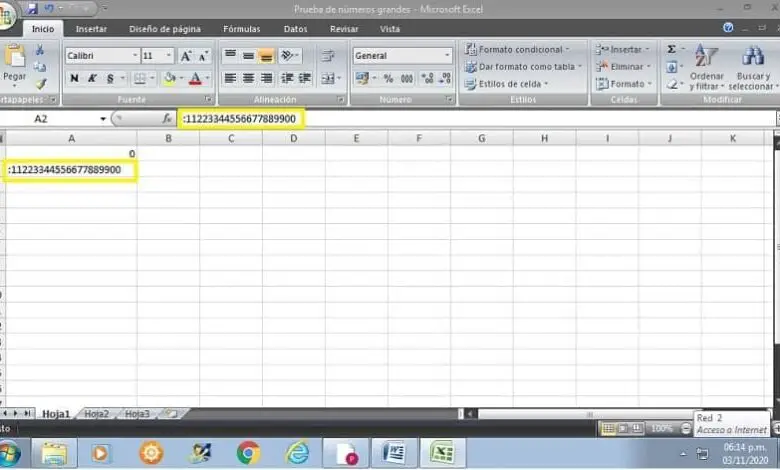Select column B header
This screenshot has width=780, height=470.
coord(168,138)
